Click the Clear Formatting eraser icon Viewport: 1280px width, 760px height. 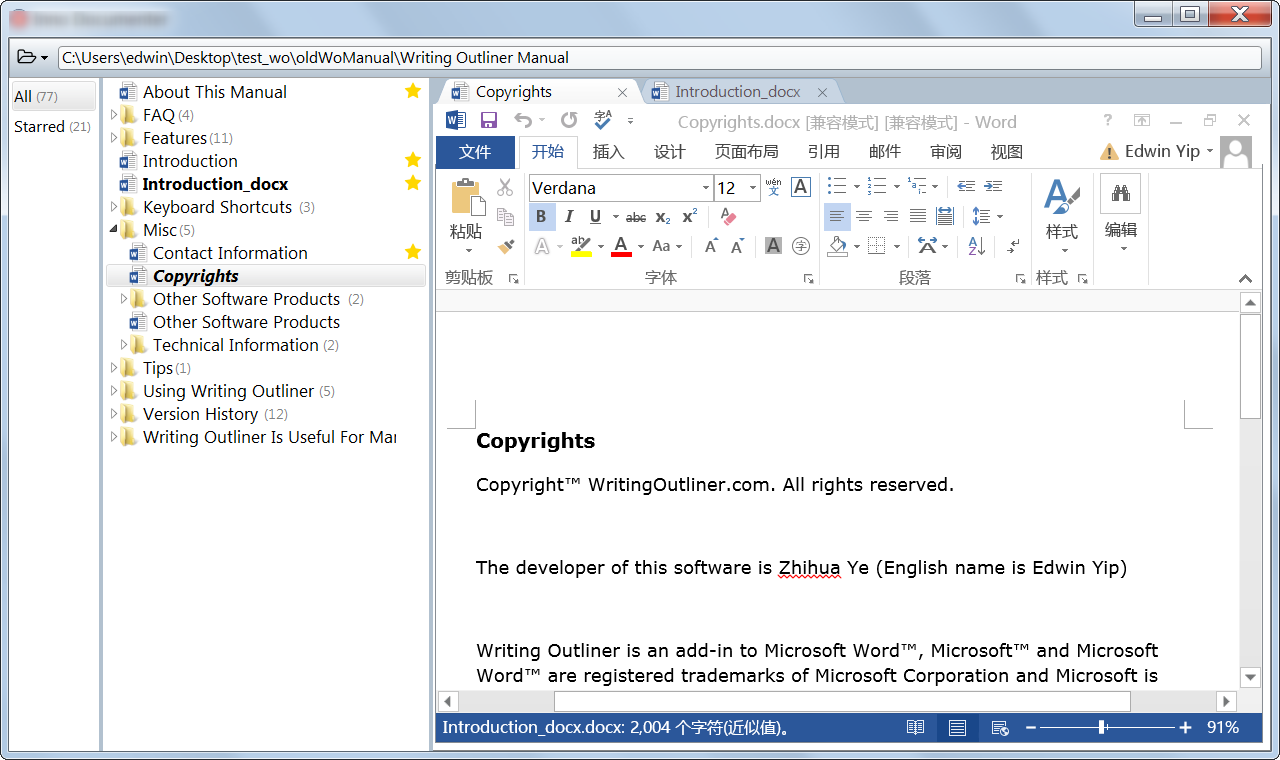(x=728, y=217)
